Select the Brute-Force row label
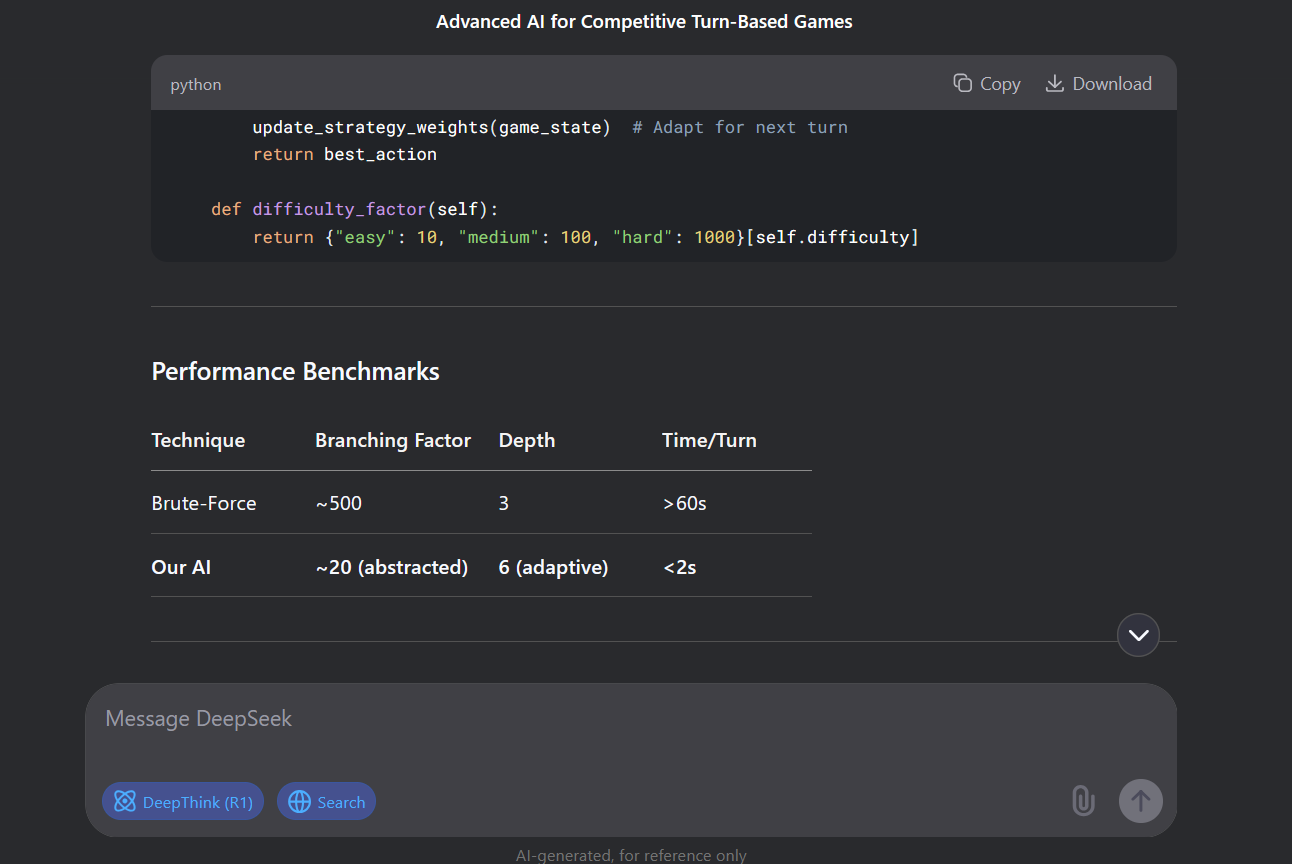Image resolution: width=1292 pixels, height=864 pixels. coord(204,504)
